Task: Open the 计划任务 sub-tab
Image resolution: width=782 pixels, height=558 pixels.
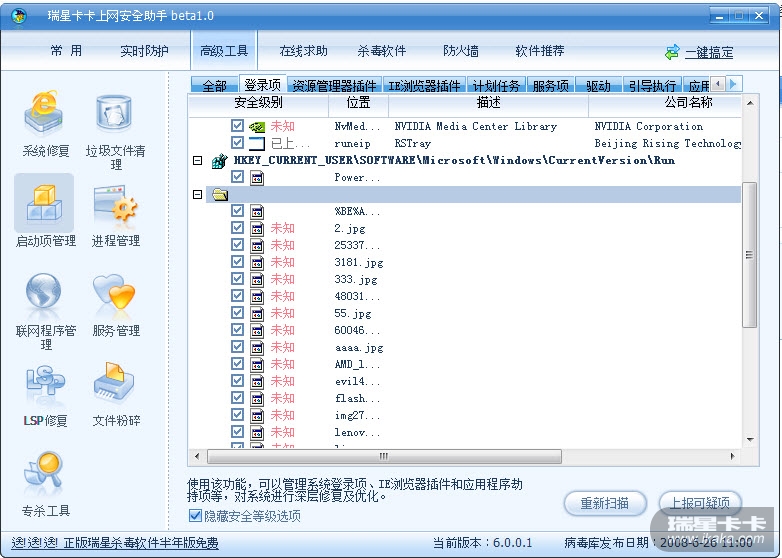Action: pos(496,85)
